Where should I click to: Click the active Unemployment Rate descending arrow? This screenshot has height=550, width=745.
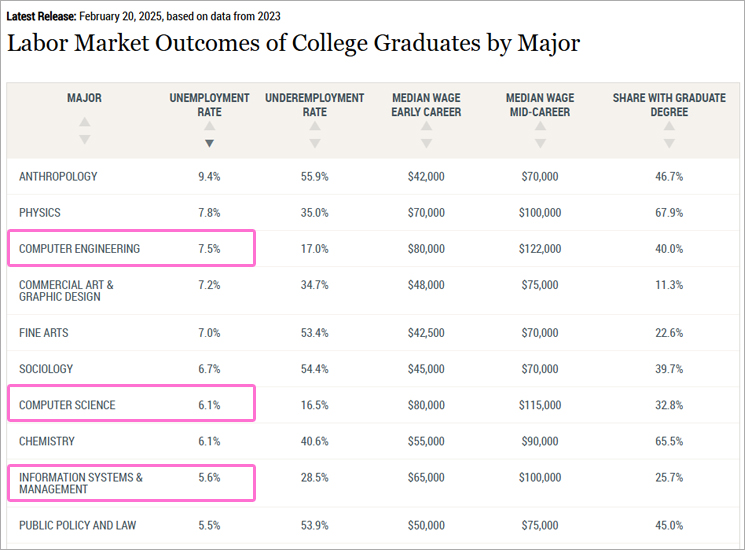coord(209,143)
